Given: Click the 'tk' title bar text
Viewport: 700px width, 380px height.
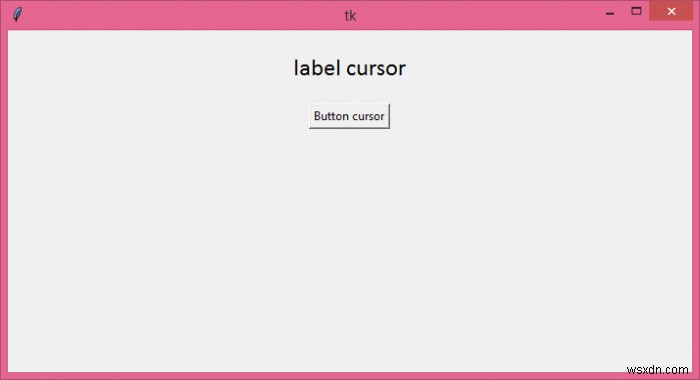Looking at the screenshot, I should [x=350, y=16].
